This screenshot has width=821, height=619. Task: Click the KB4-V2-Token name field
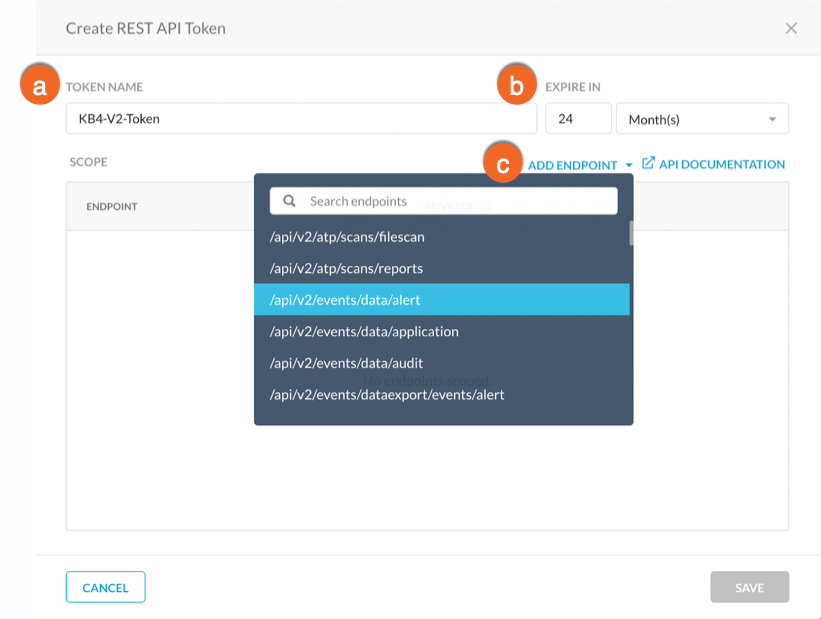(300, 118)
